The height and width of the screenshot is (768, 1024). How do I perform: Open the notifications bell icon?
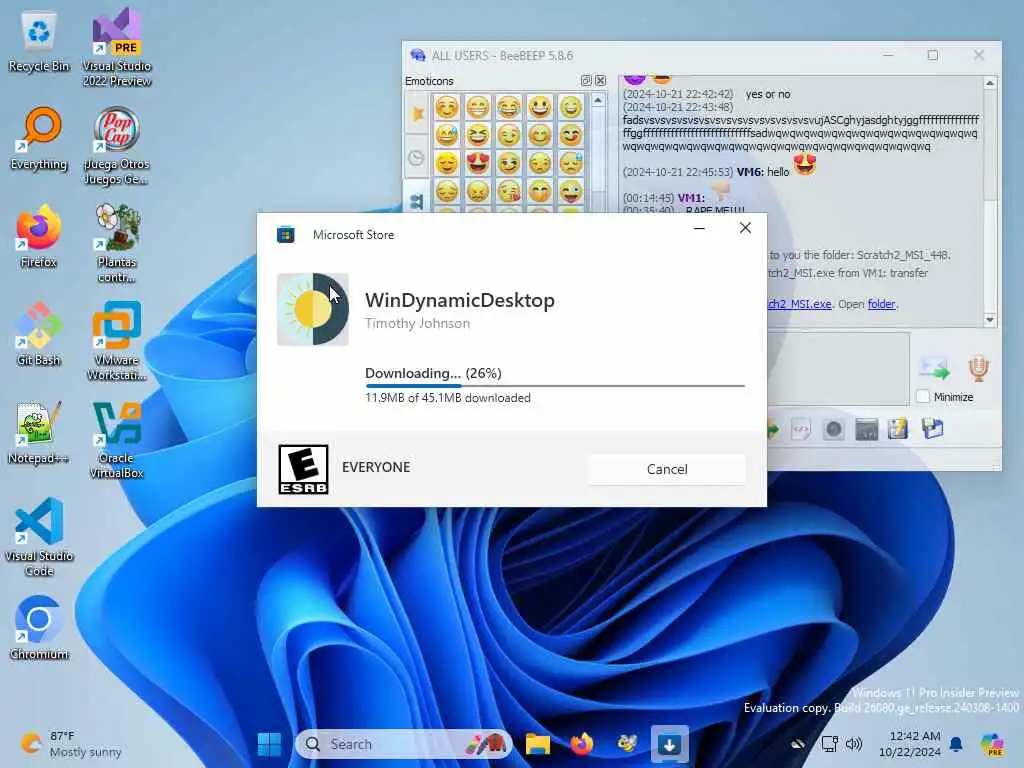(x=956, y=744)
